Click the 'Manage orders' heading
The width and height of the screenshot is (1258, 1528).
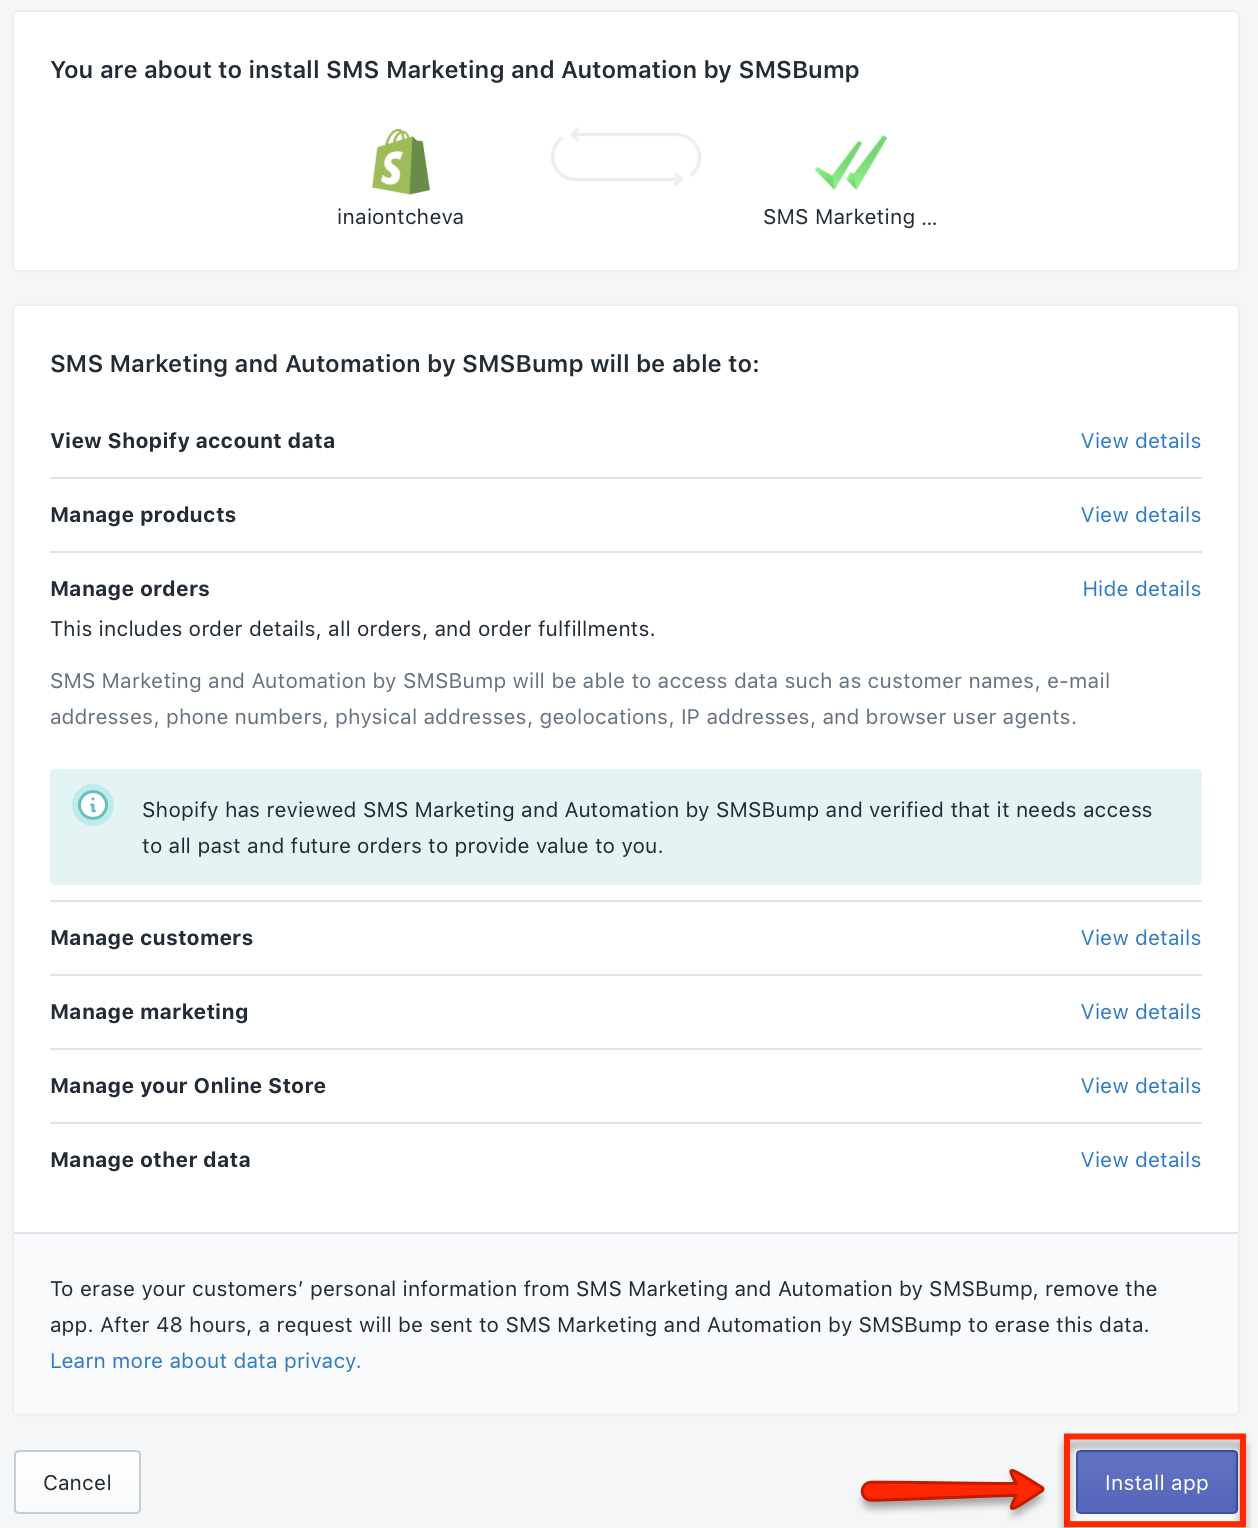[130, 589]
